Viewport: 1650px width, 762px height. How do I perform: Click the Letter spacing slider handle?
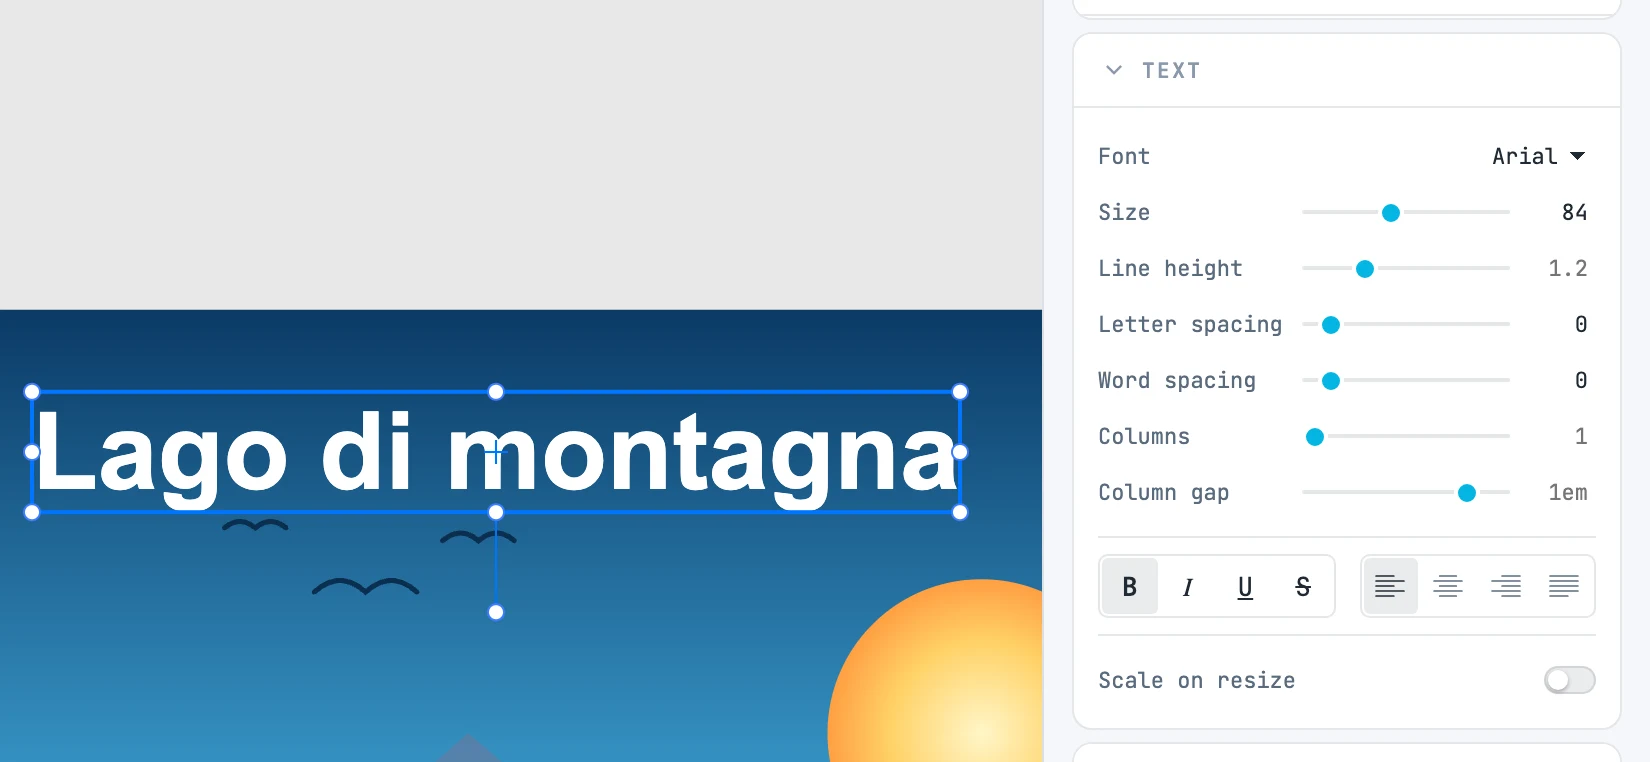(x=1331, y=325)
